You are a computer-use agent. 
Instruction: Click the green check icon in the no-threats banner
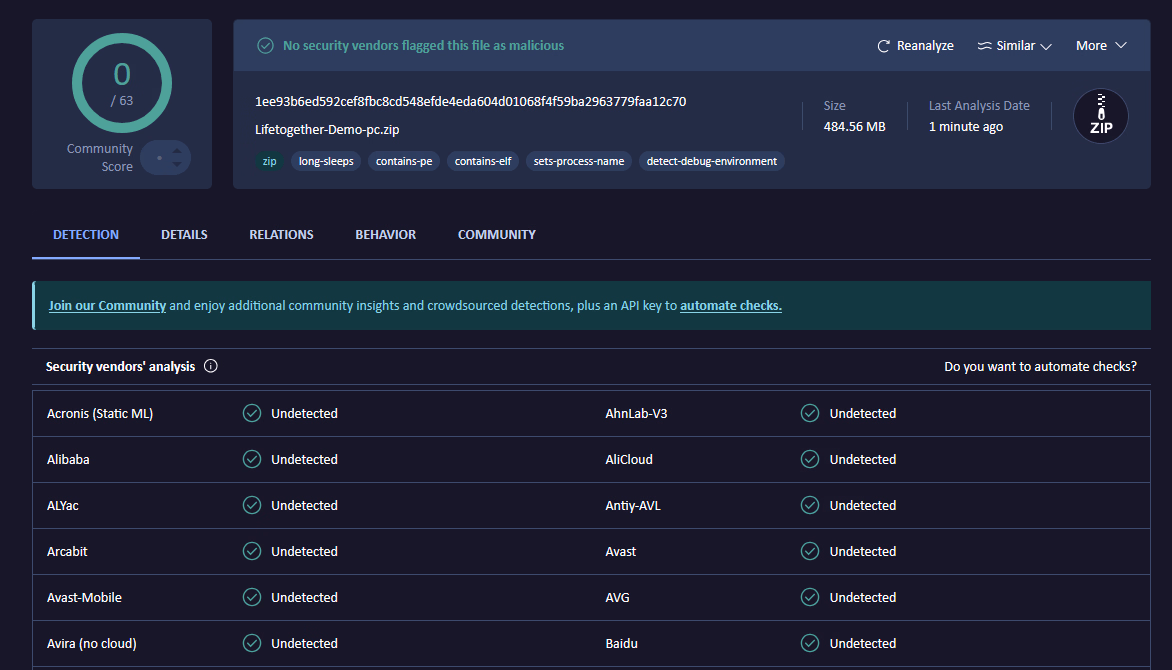pos(265,46)
